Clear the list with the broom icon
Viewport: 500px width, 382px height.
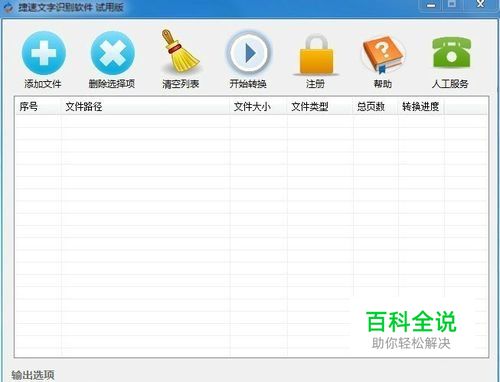[x=180, y=51]
